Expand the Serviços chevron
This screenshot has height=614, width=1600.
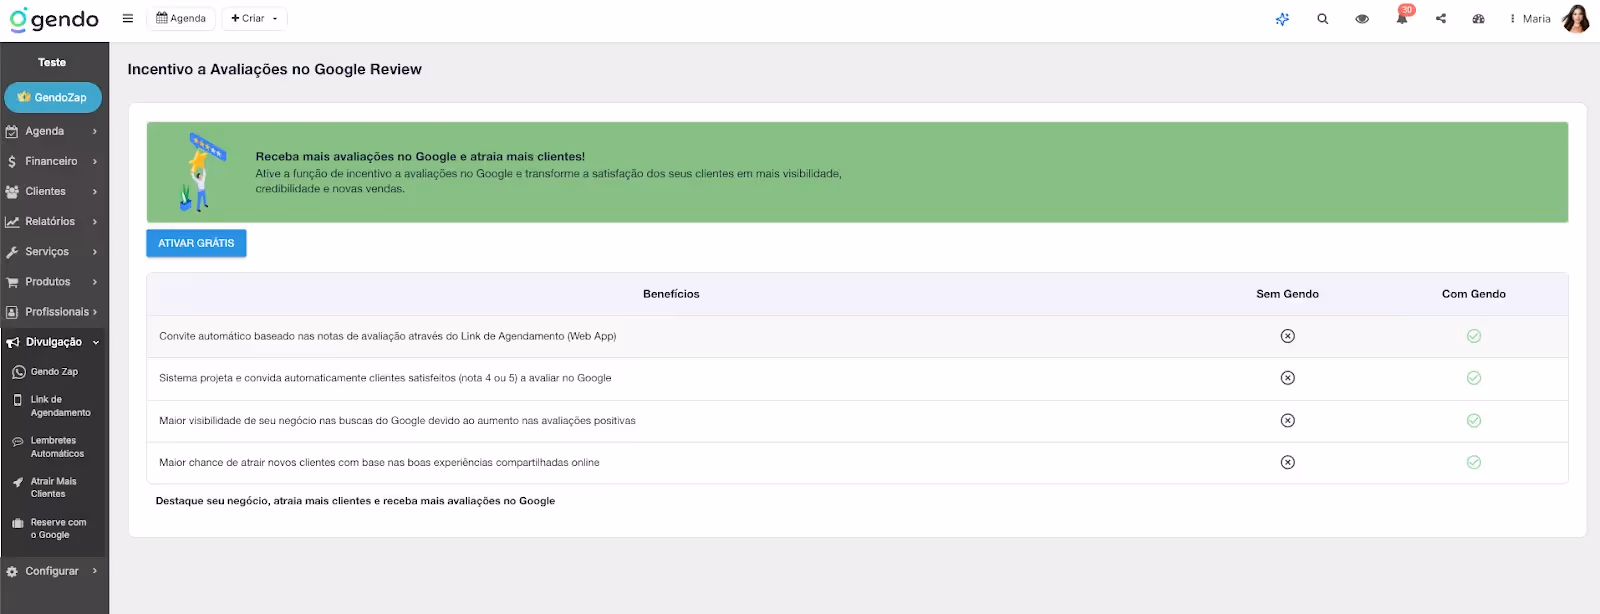point(95,252)
